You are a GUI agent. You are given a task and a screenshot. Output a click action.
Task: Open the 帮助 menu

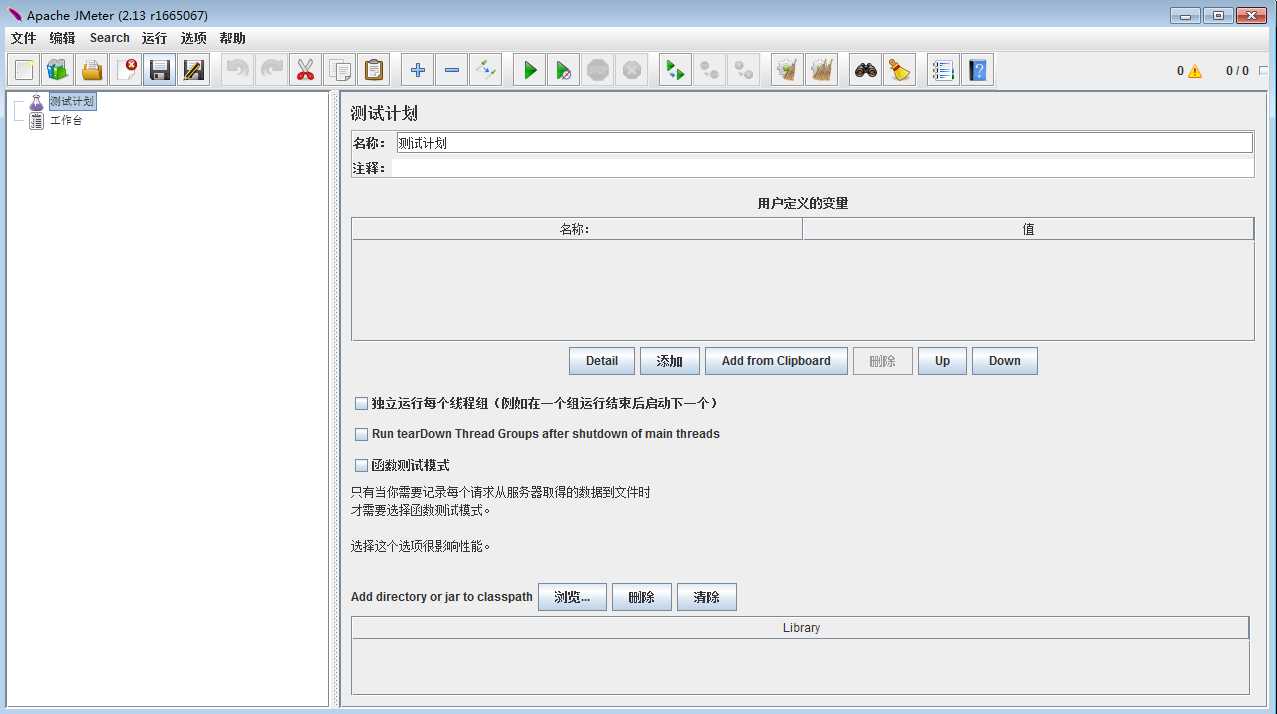click(232, 38)
